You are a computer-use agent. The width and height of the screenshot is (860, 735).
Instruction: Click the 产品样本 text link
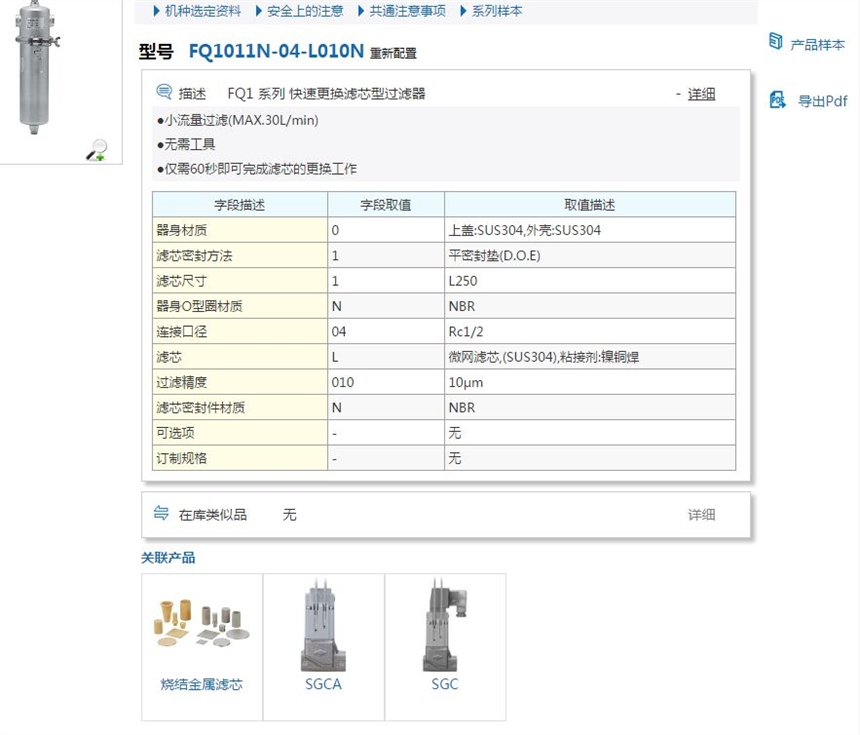click(x=817, y=45)
